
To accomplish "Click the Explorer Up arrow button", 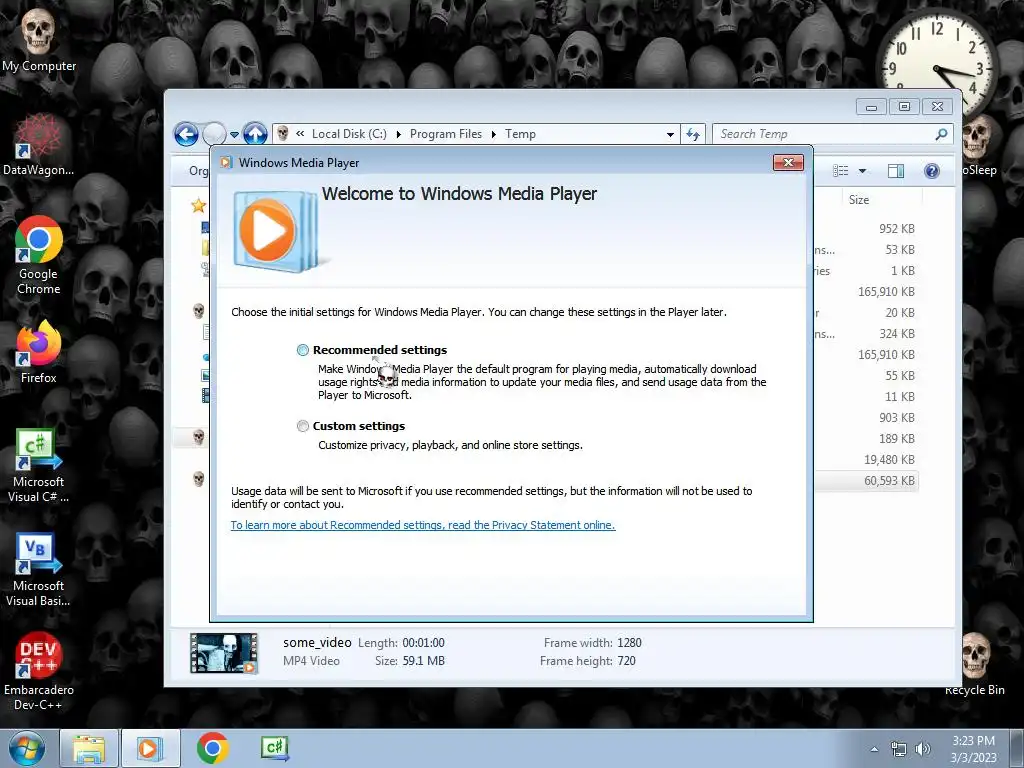I will tap(255, 135).
